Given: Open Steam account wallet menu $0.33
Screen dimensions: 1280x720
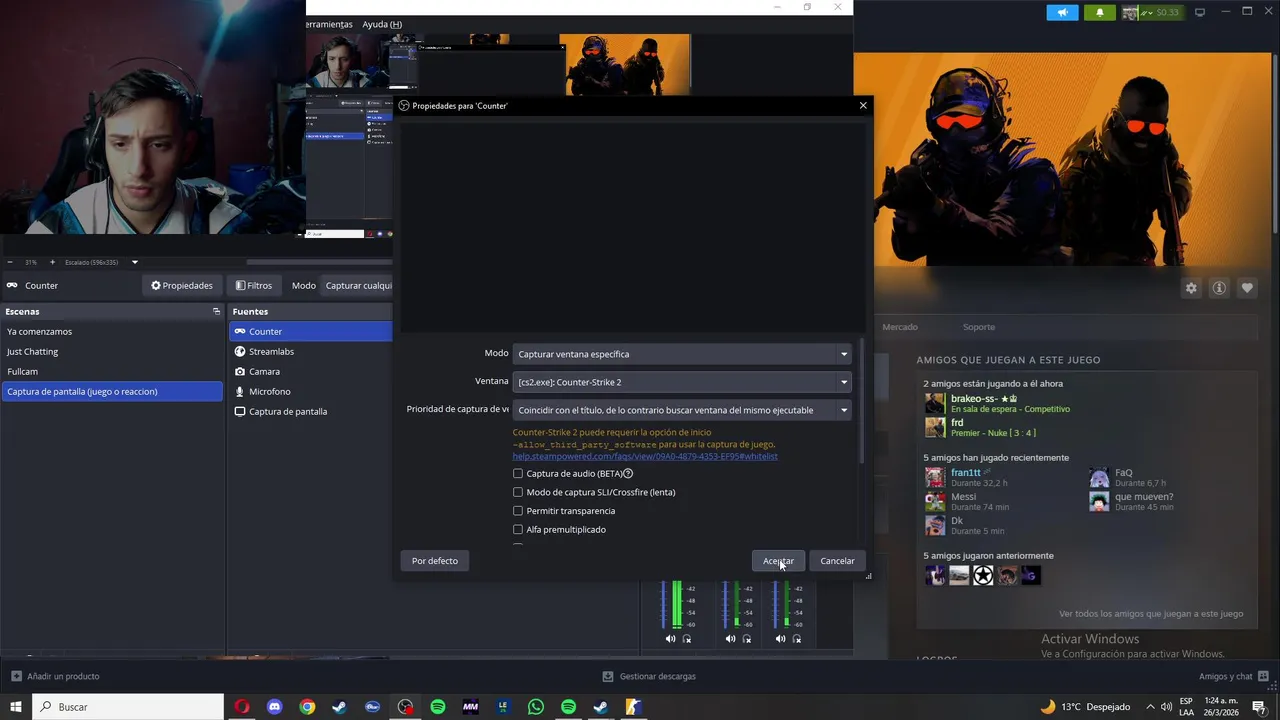Looking at the screenshot, I should coord(1151,12).
